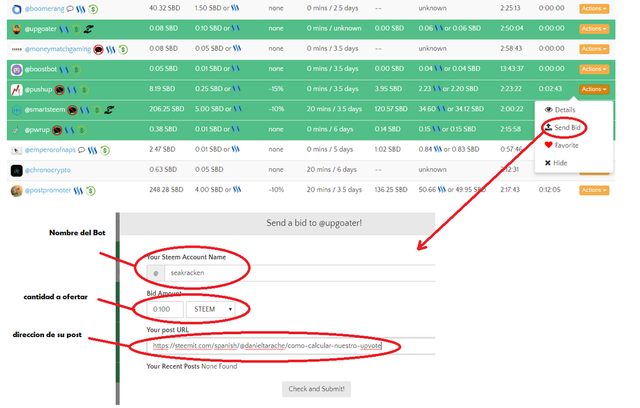Click the 1.02 SBD value in the @emperorofnaps row
The width and height of the screenshot is (640, 408).
[388, 149]
